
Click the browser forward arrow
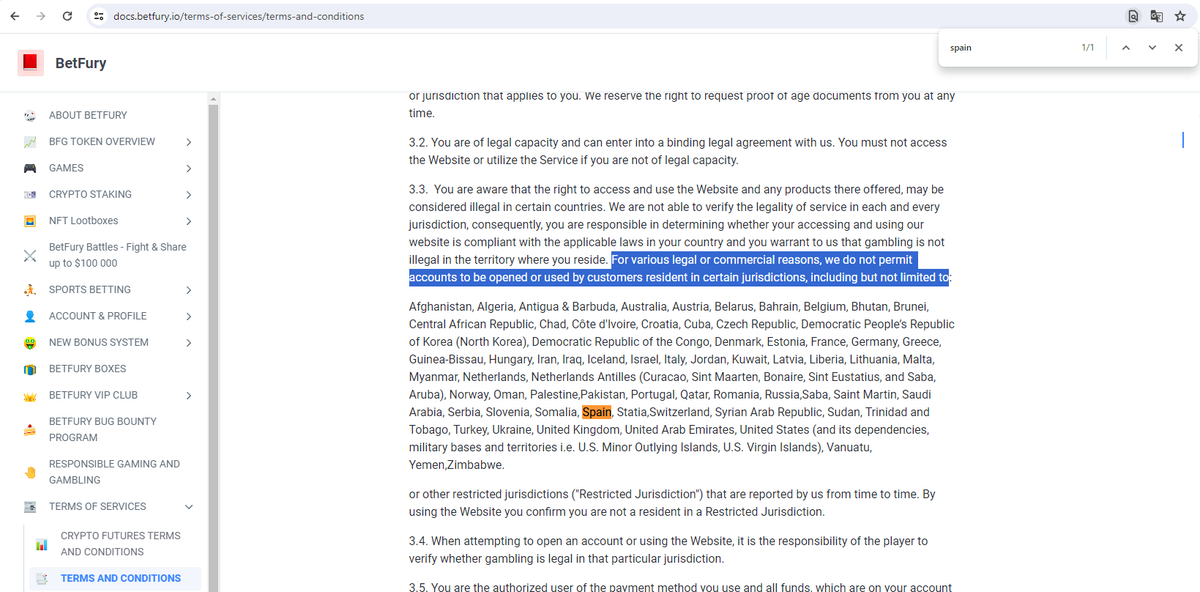40,17
